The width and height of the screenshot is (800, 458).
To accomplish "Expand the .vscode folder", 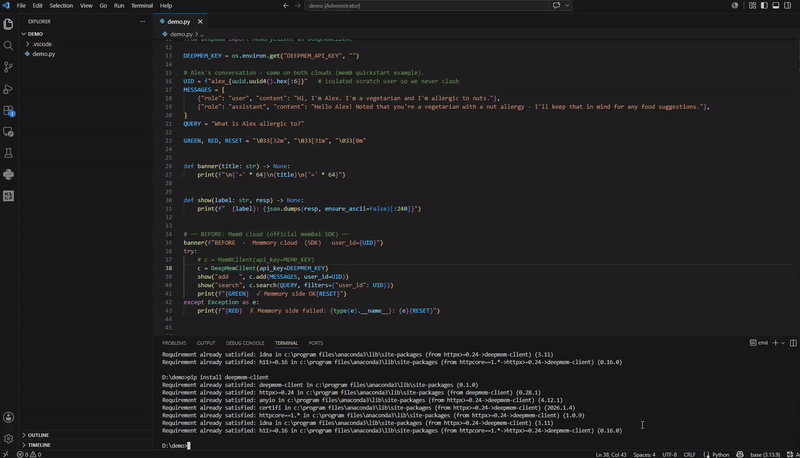I will point(42,44).
